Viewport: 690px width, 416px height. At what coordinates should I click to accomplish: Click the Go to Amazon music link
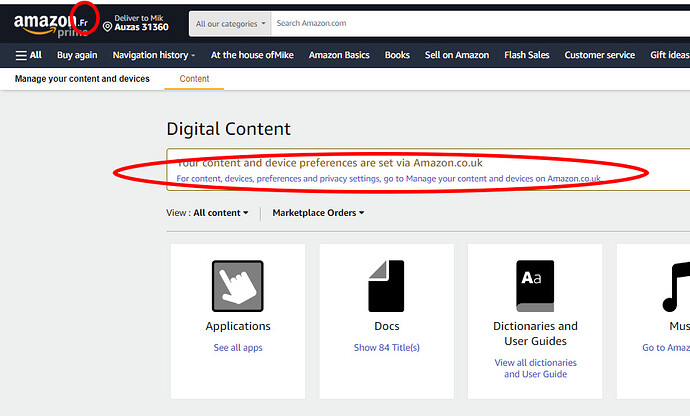click(x=666, y=348)
